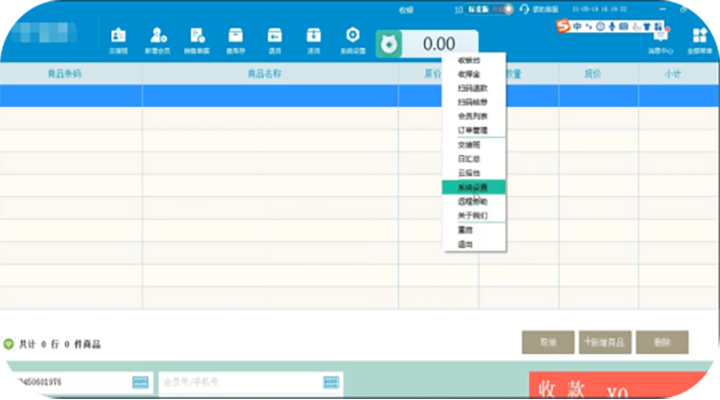Viewport: 720px width, 400px height.
Task: Toggle the 标准版 upgrade switch
Action: tap(489, 9)
